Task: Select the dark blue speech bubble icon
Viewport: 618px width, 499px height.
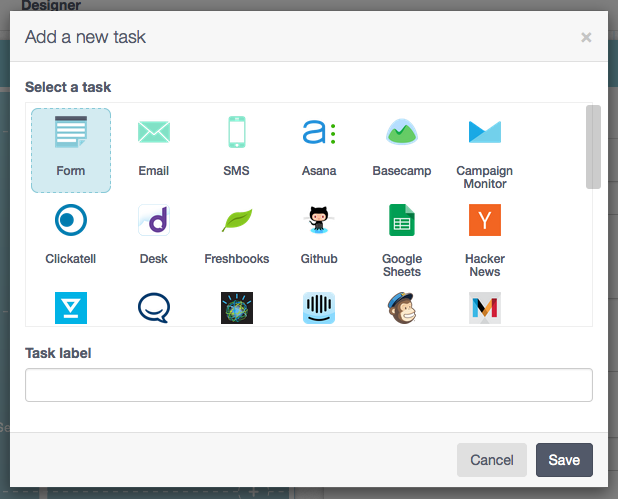Action: tap(154, 308)
